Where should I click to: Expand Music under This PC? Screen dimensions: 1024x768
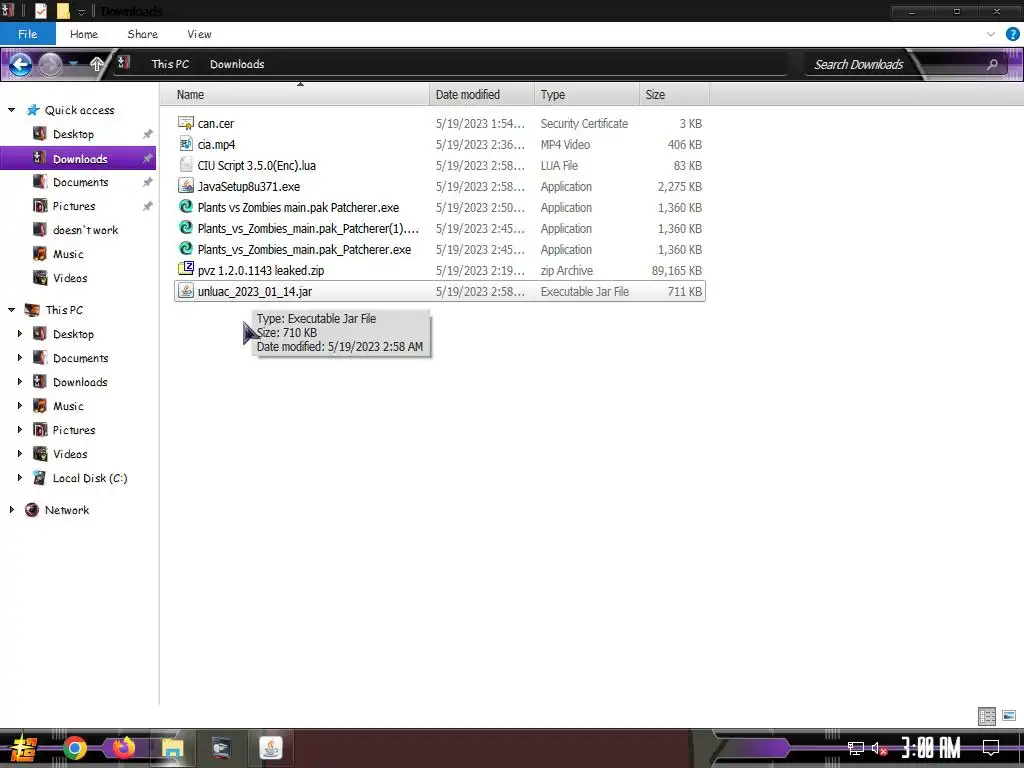click(20, 406)
